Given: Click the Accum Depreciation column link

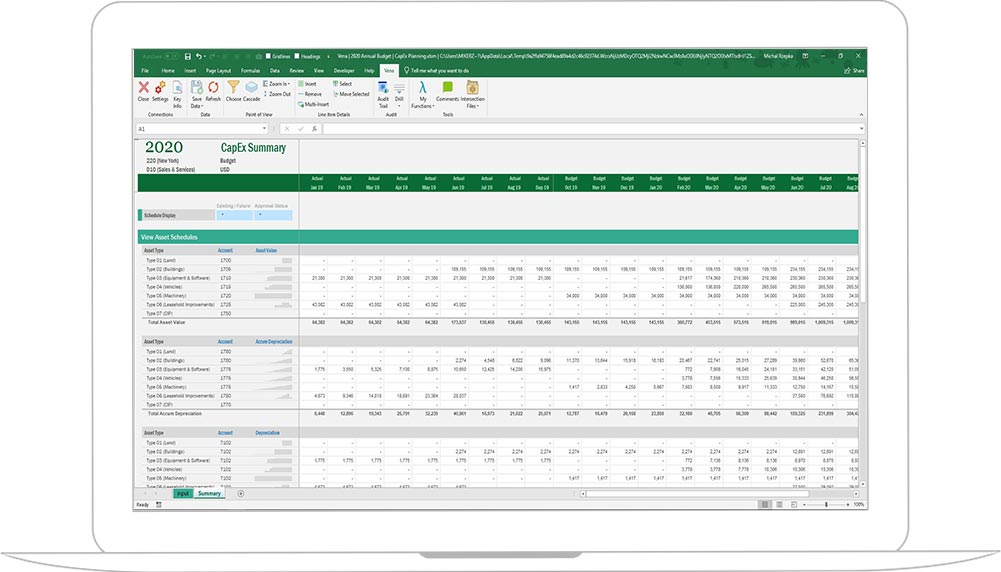Looking at the screenshot, I should [x=274, y=342].
